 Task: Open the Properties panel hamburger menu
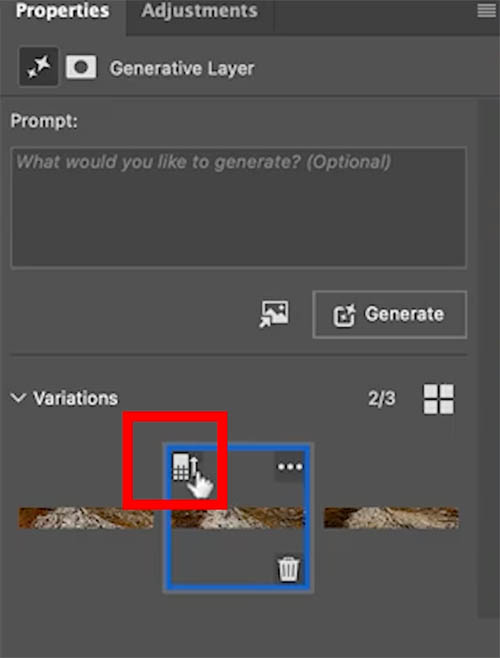point(487,10)
